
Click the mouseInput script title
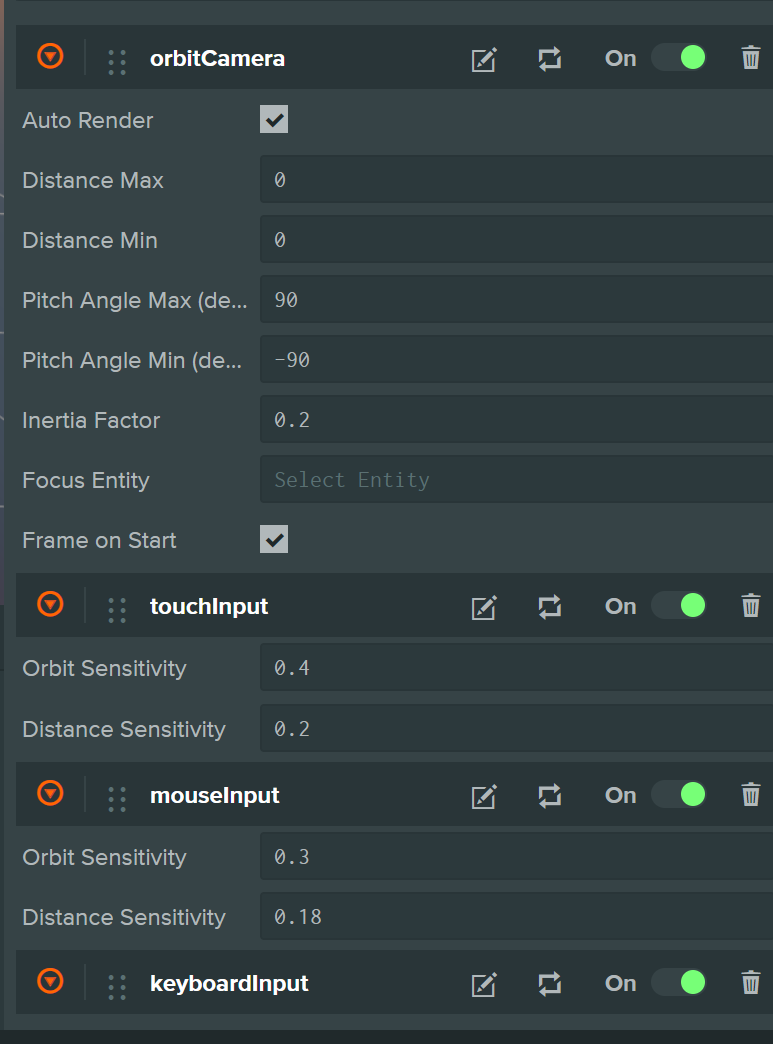[215, 796]
